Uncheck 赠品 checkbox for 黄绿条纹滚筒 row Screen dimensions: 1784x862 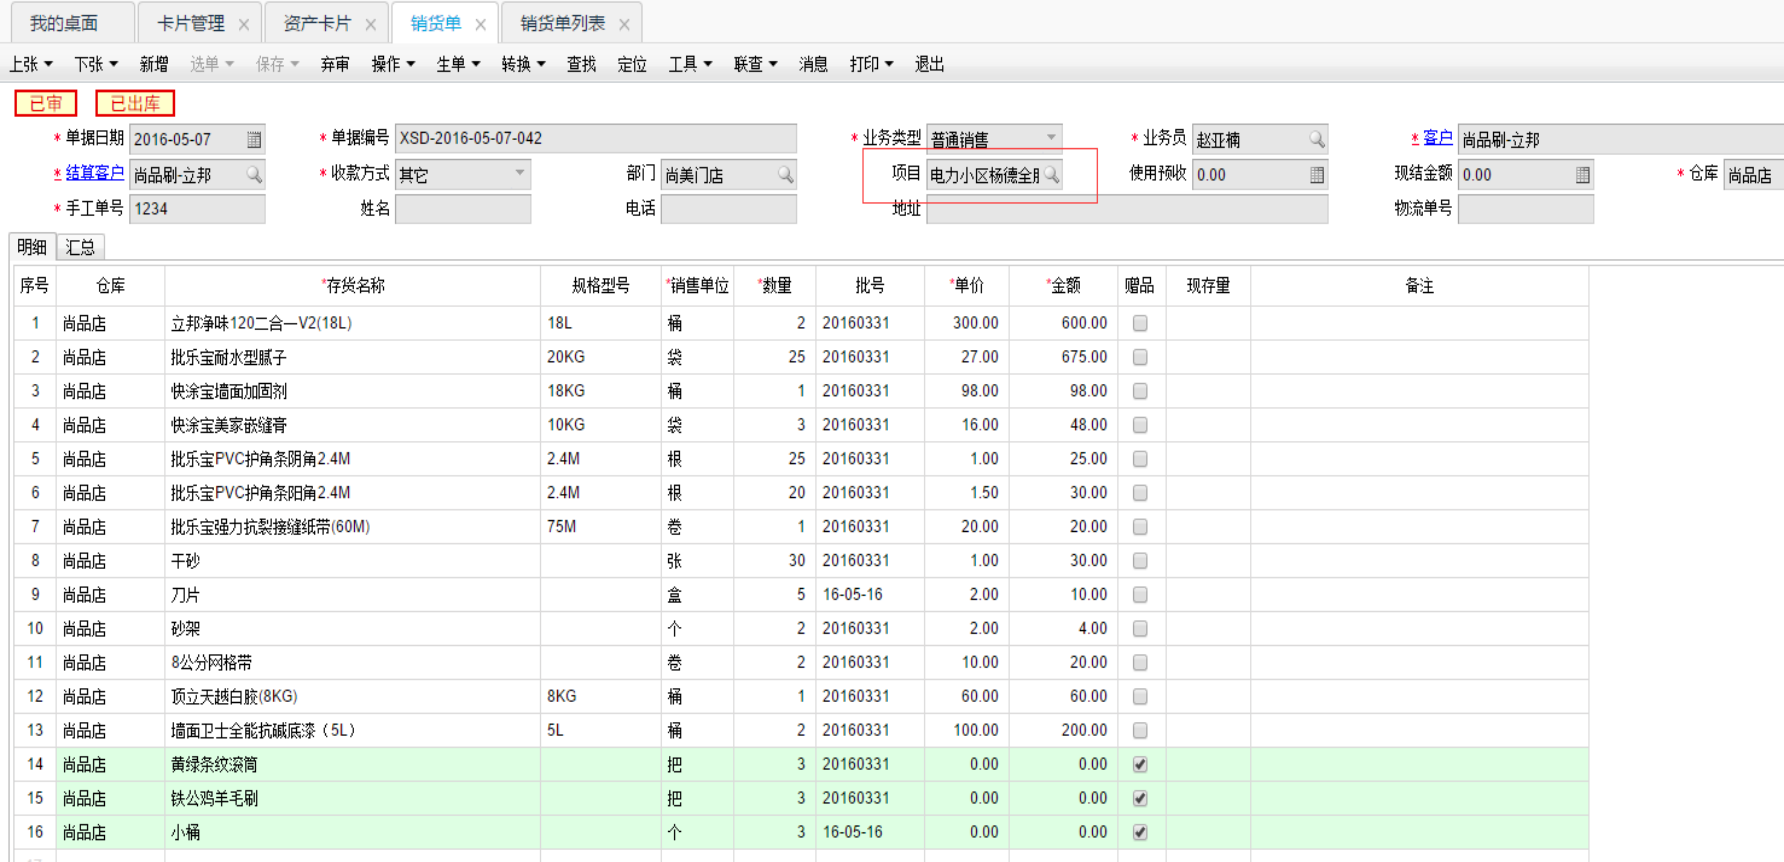[x=1140, y=765]
